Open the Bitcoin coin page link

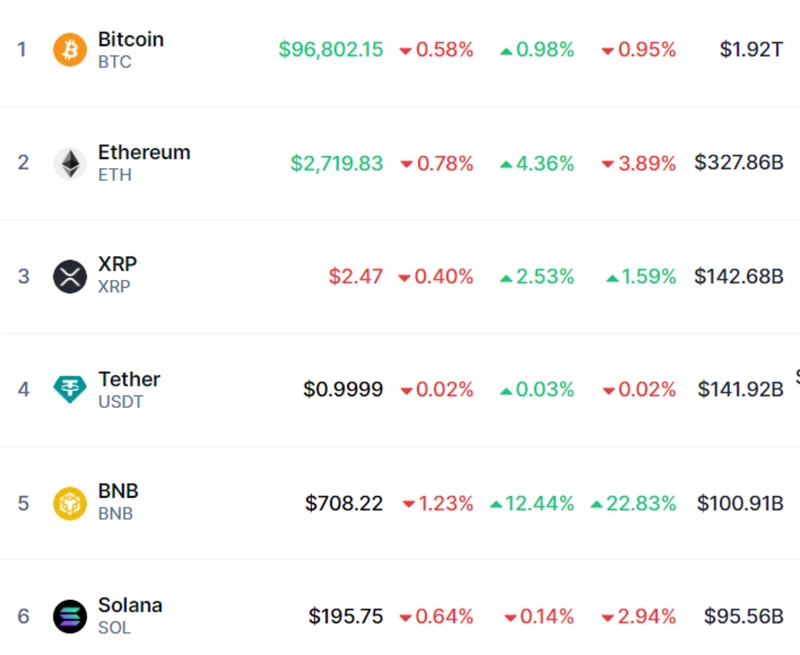(130, 40)
